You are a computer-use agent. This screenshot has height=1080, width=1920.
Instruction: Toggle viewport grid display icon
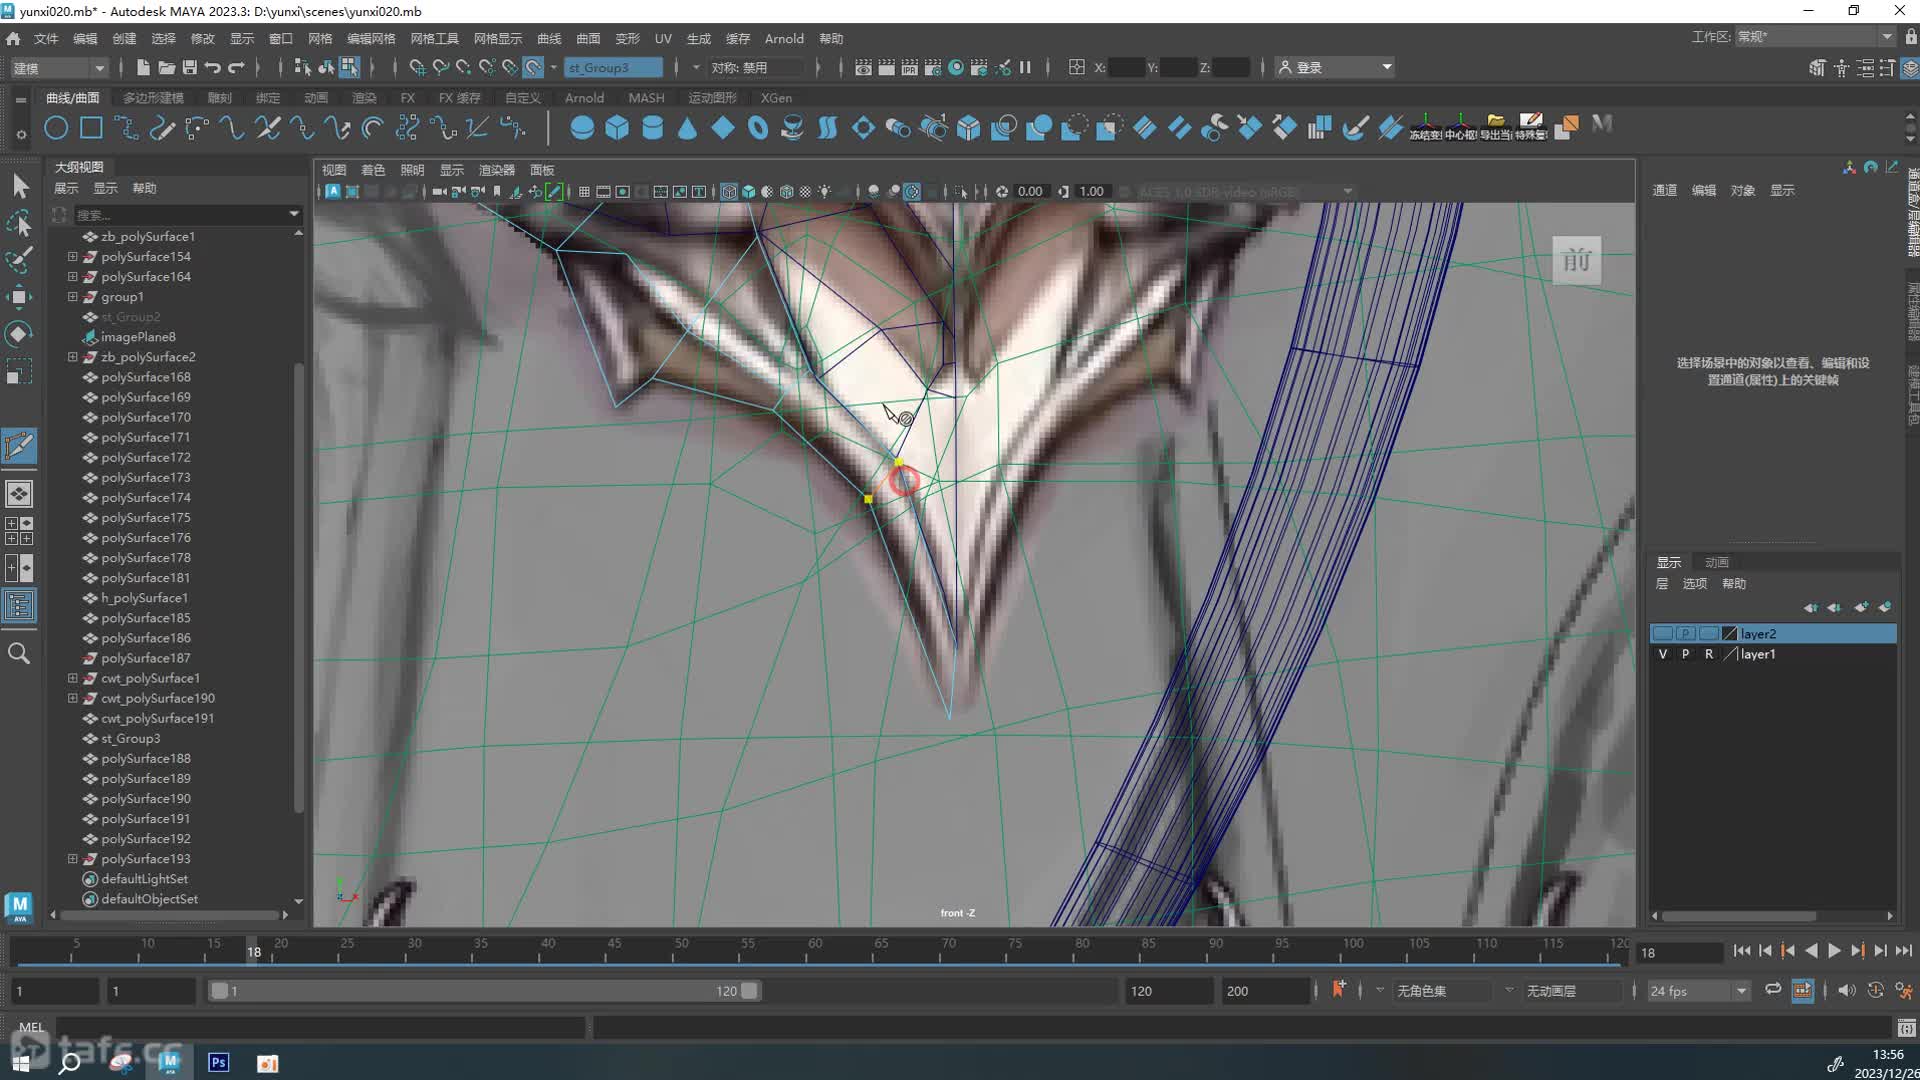[x=584, y=191]
